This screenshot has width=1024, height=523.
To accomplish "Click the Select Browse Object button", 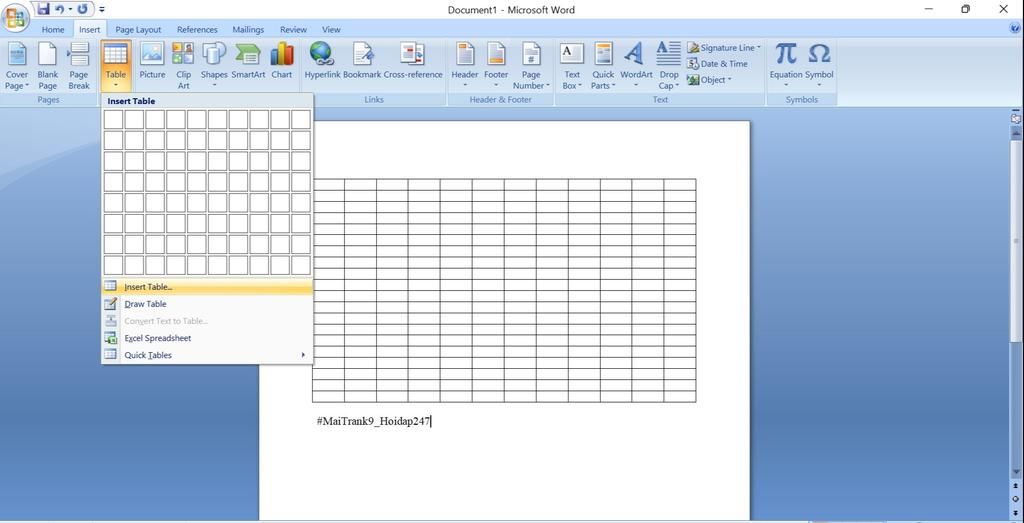I will (1016, 499).
